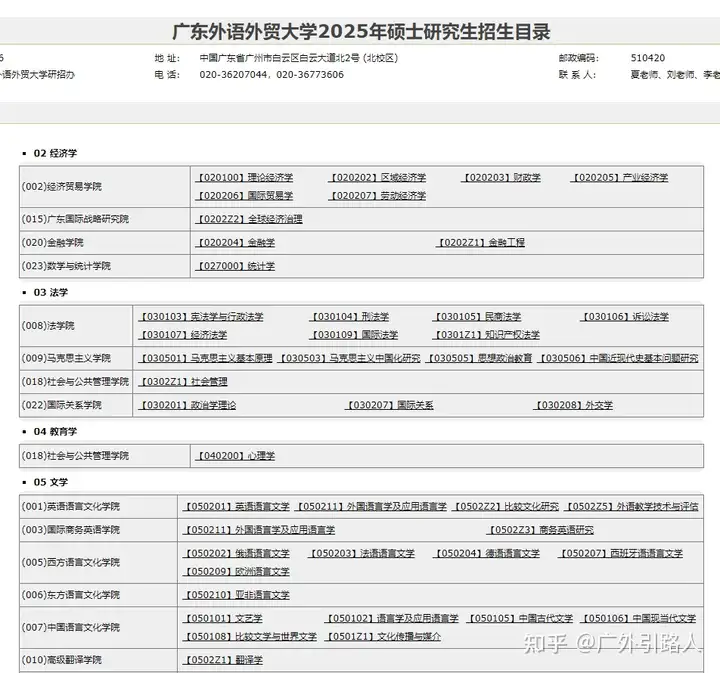The width and height of the screenshot is (720, 673).
Task: Open the 【030105】民商法学 link
Action: click(x=477, y=317)
